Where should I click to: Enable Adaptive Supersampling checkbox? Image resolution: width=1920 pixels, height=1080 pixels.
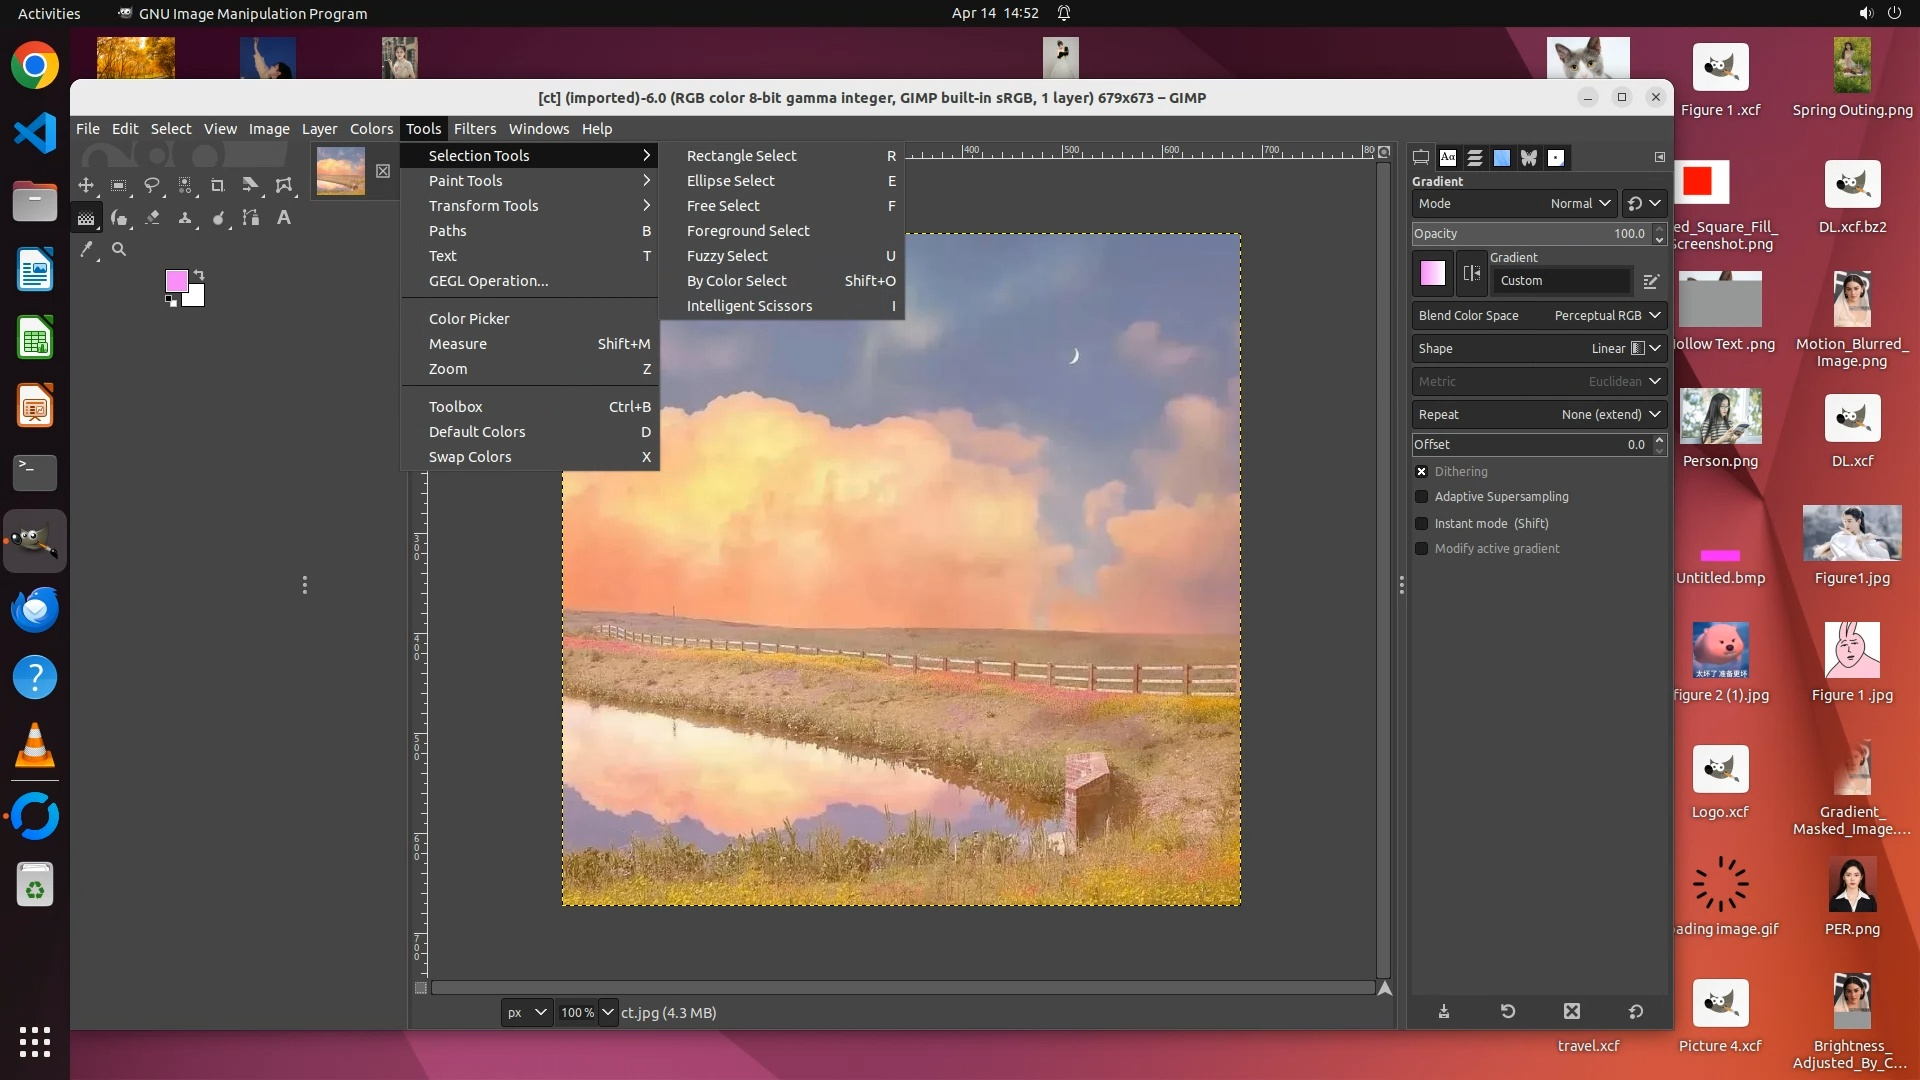tap(1421, 496)
